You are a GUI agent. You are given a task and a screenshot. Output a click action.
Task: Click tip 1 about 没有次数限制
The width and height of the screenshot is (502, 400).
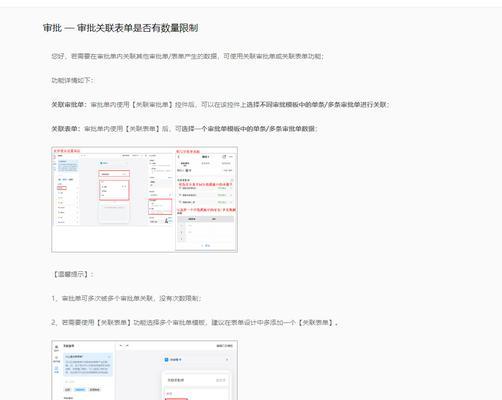point(126,298)
